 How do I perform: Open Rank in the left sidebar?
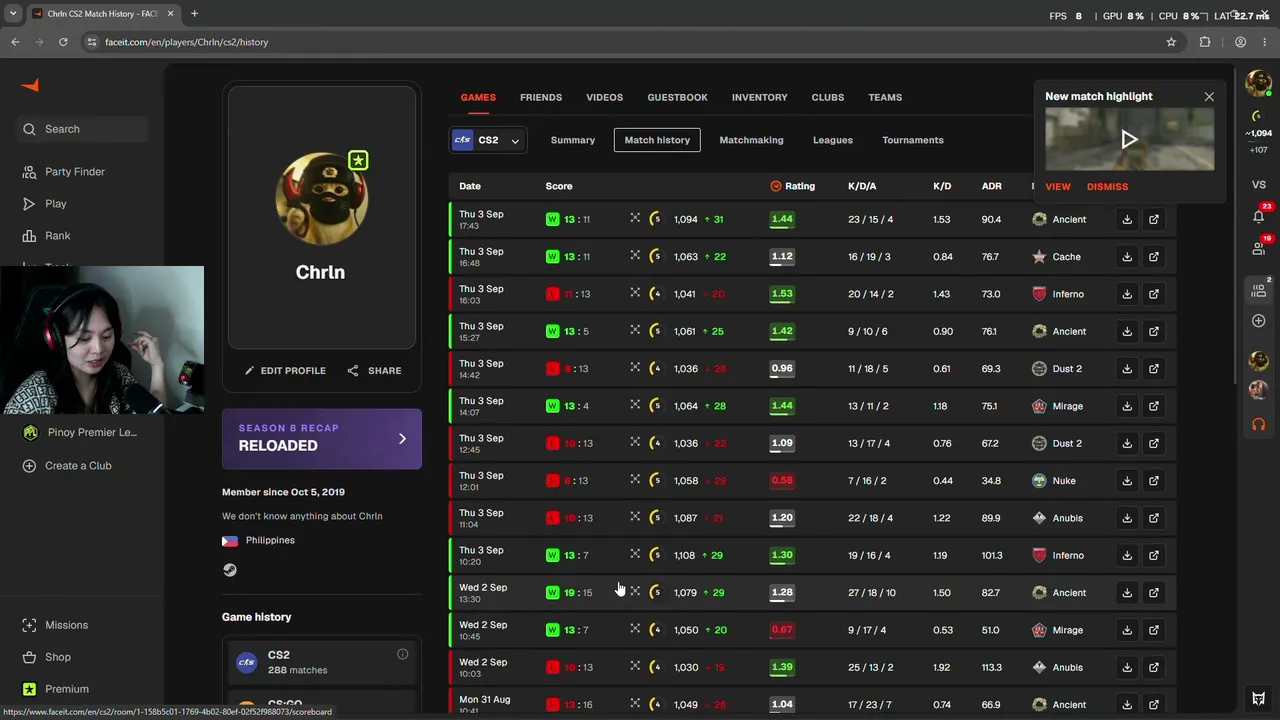[58, 236]
